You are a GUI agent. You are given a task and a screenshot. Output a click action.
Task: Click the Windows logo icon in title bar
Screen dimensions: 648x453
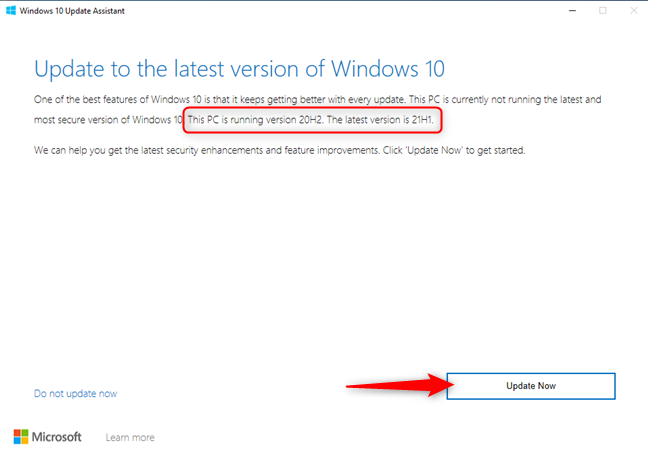tap(11, 10)
